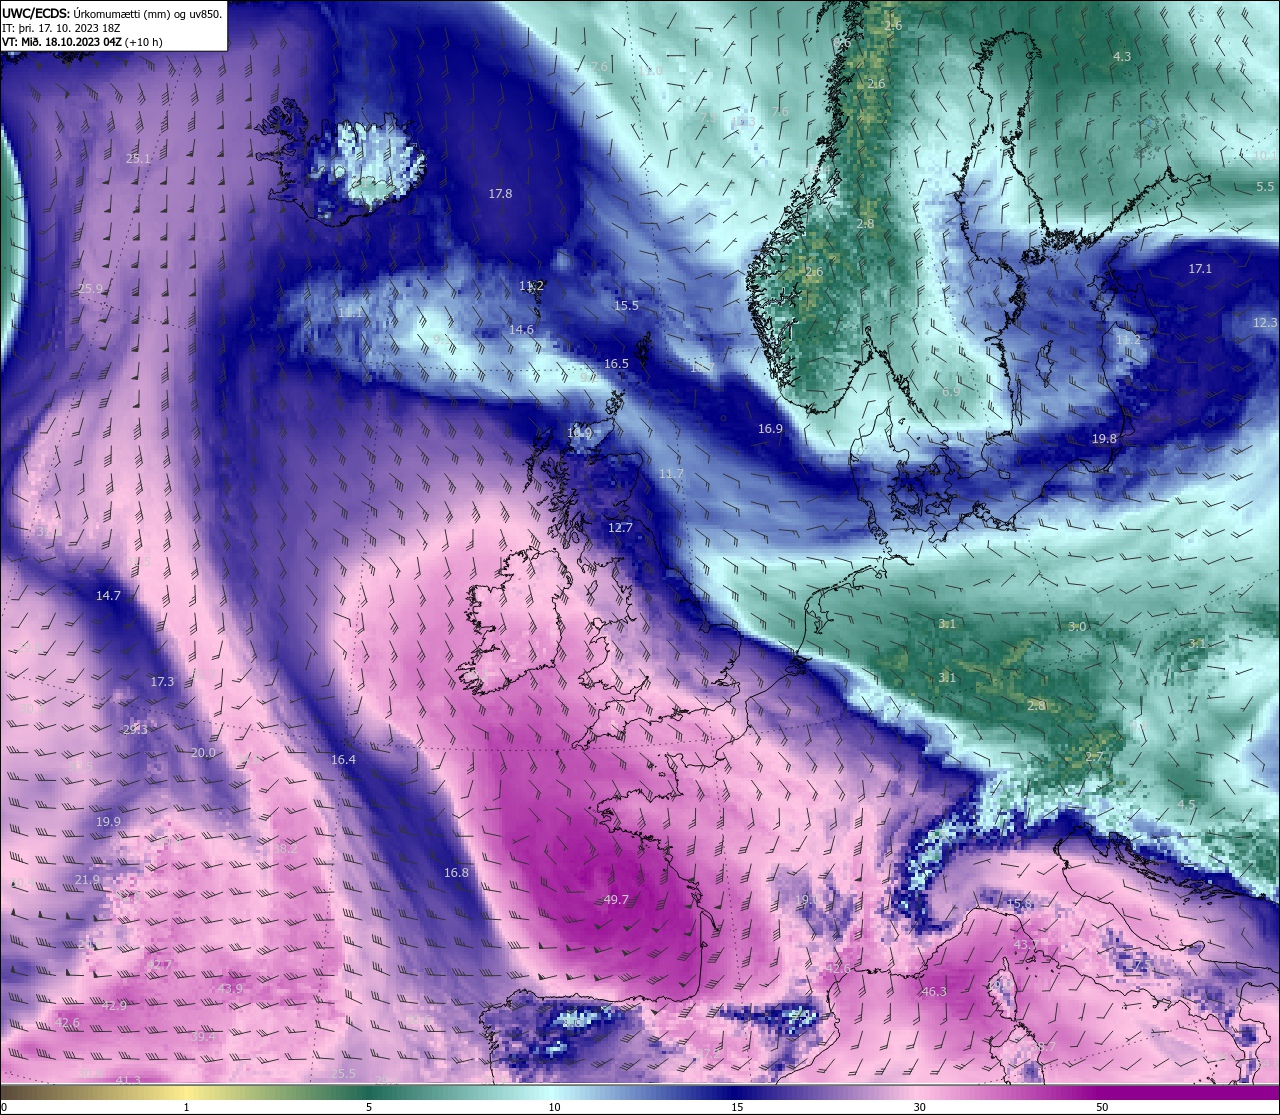This screenshot has width=1280, height=1115.
Task: Click the legend tick label 15
Action: coord(737,1107)
